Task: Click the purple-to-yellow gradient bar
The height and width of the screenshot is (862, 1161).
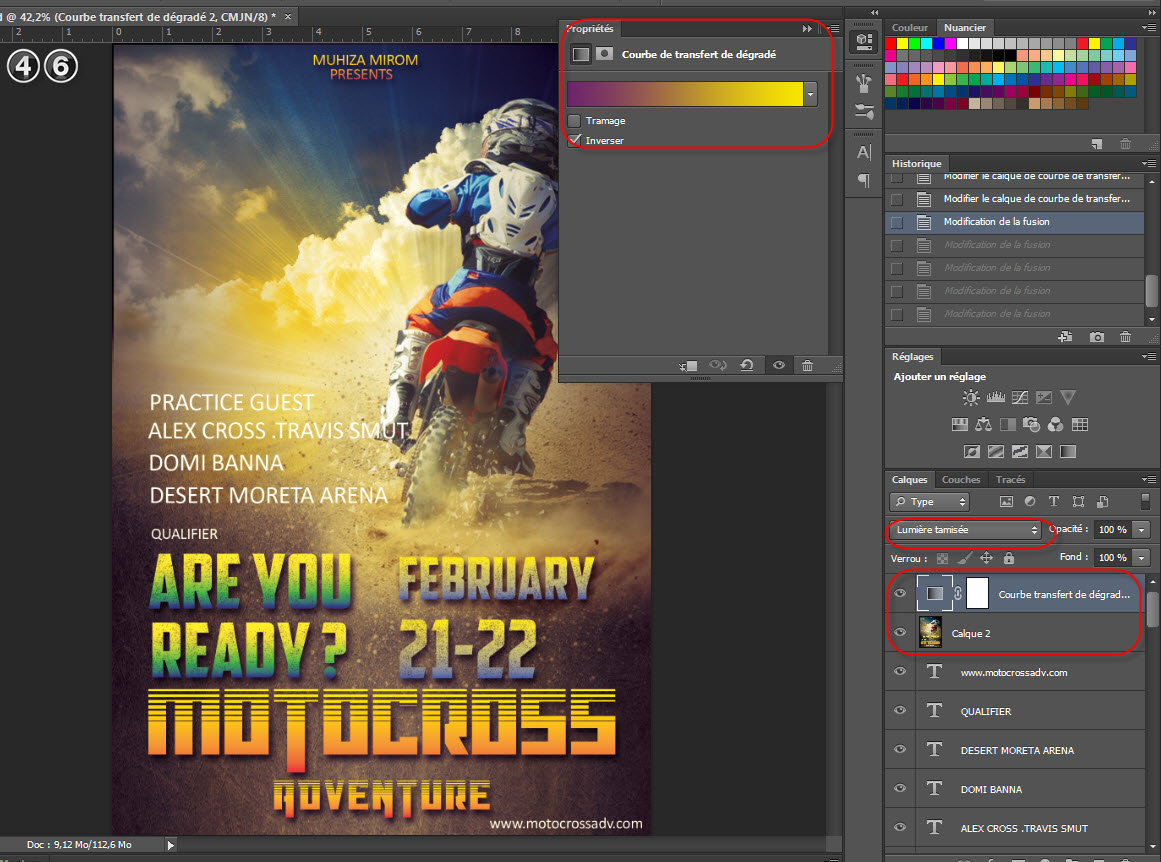Action: (x=684, y=94)
